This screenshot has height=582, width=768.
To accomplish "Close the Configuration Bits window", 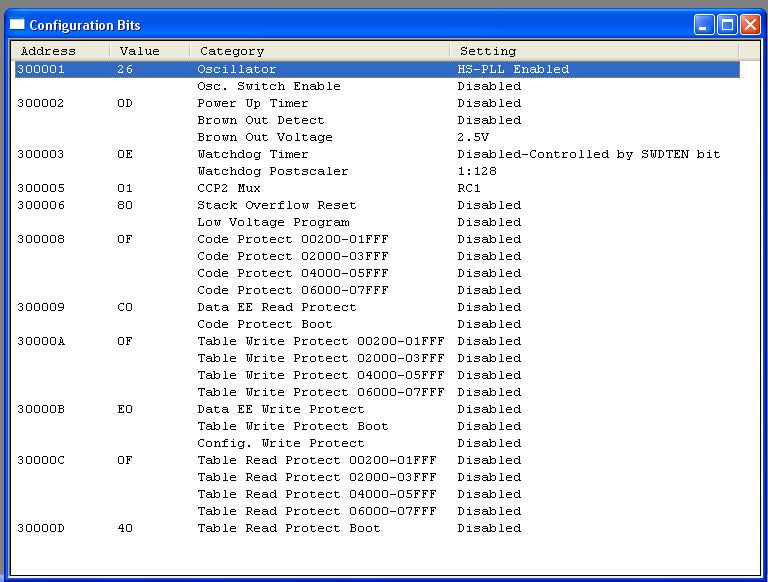I will [750, 25].
